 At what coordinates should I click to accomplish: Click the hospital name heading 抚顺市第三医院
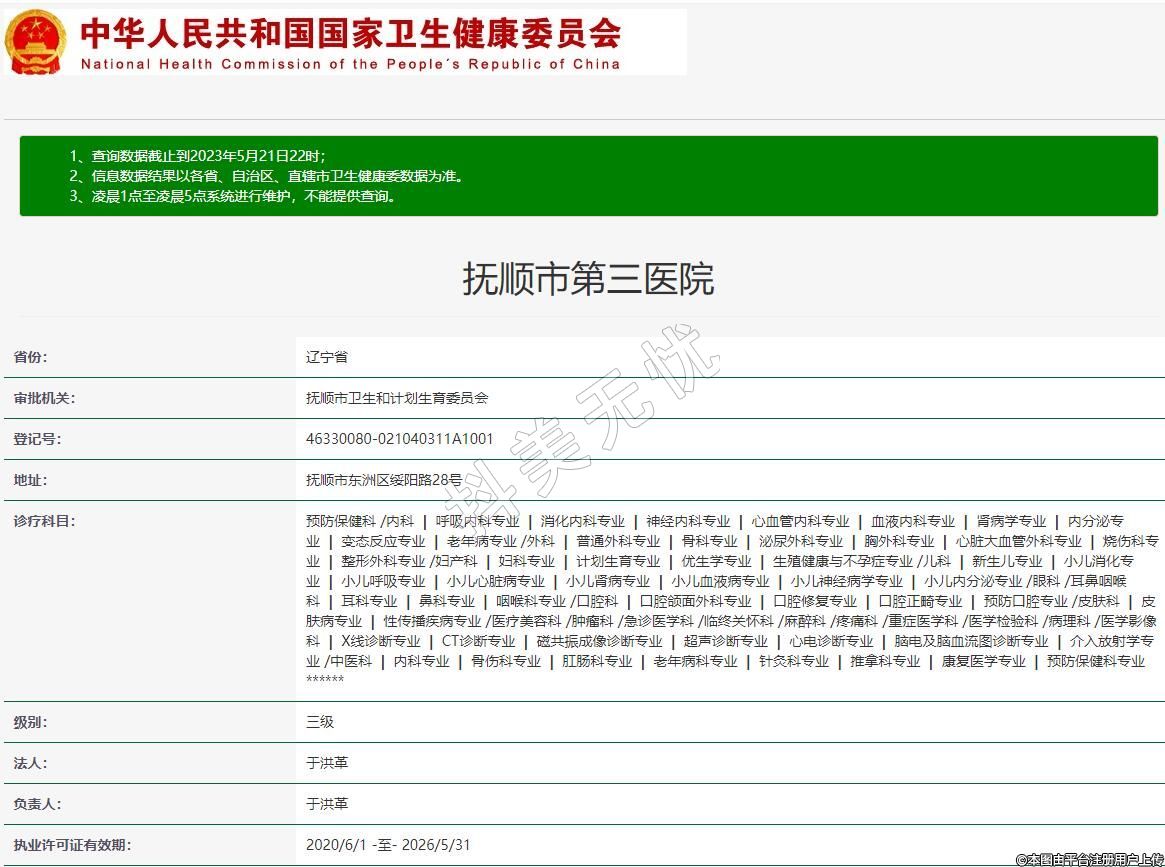(x=588, y=279)
